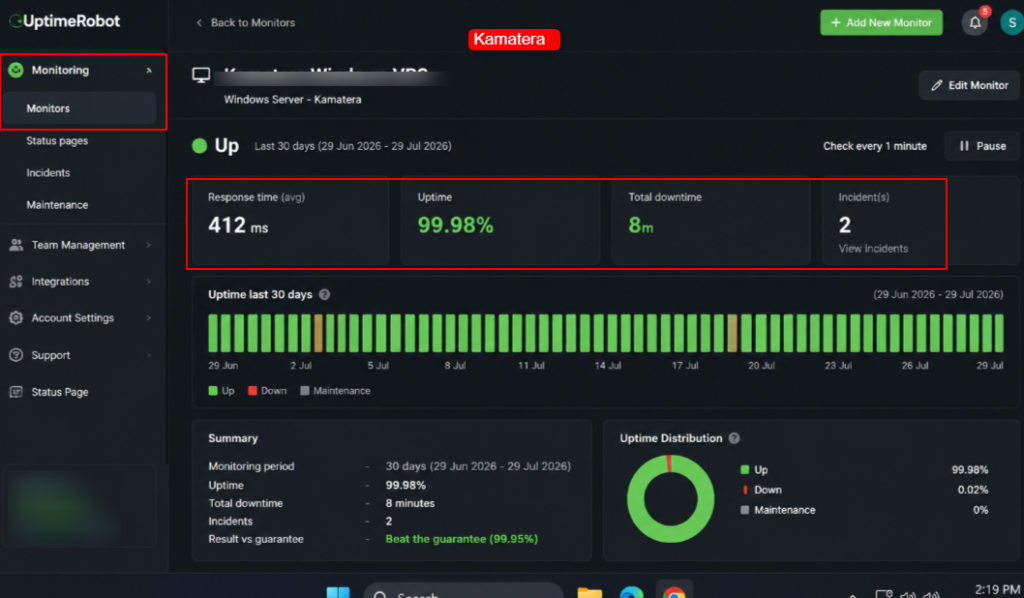Click the Search box in the taskbar
Image resolution: width=1024 pixels, height=598 pixels.
pos(463,592)
